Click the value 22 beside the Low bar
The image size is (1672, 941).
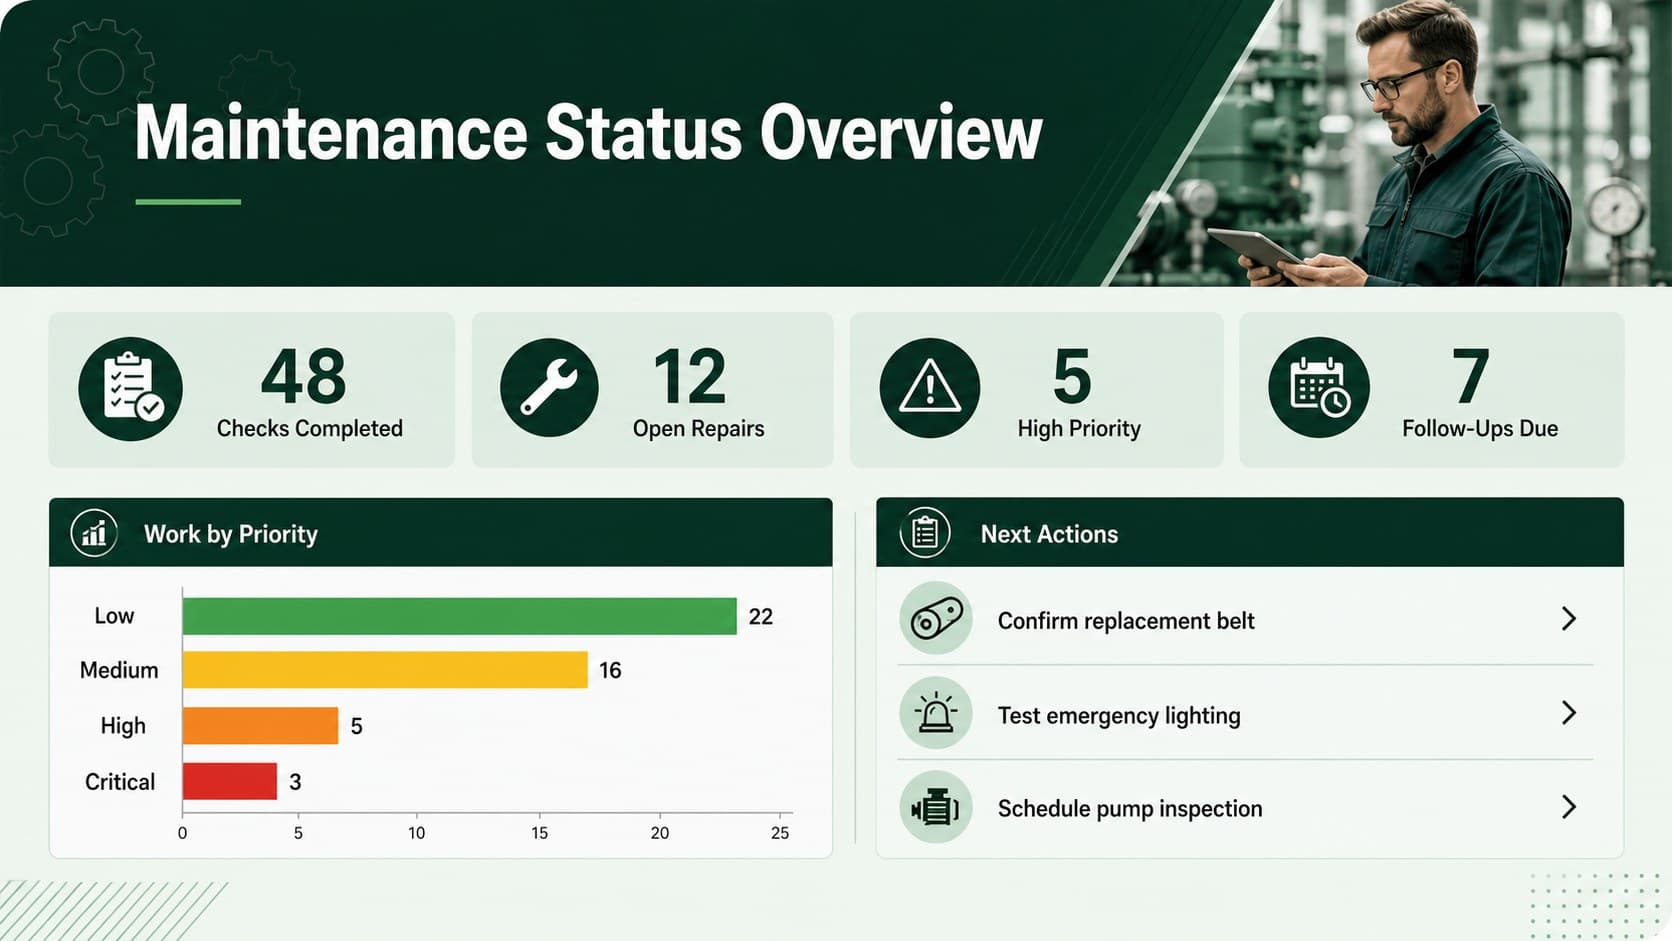[x=761, y=616]
